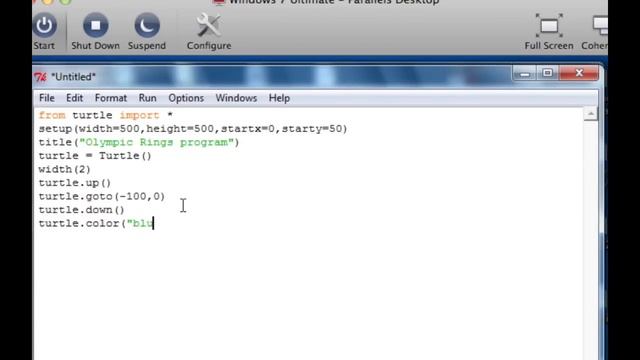Click the setup(width=500 line
Screen dimensions: 640x360
click(x=193, y=129)
